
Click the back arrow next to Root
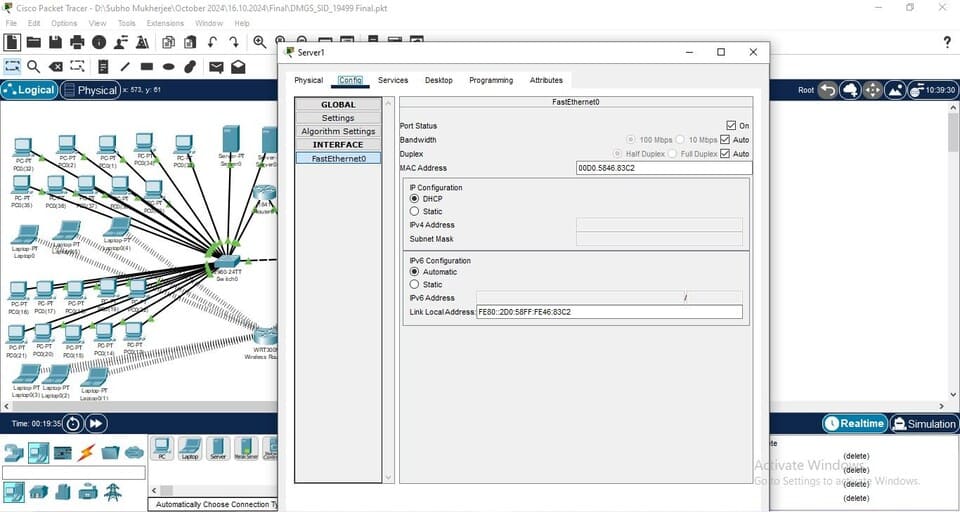pyautogui.click(x=827, y=91)
